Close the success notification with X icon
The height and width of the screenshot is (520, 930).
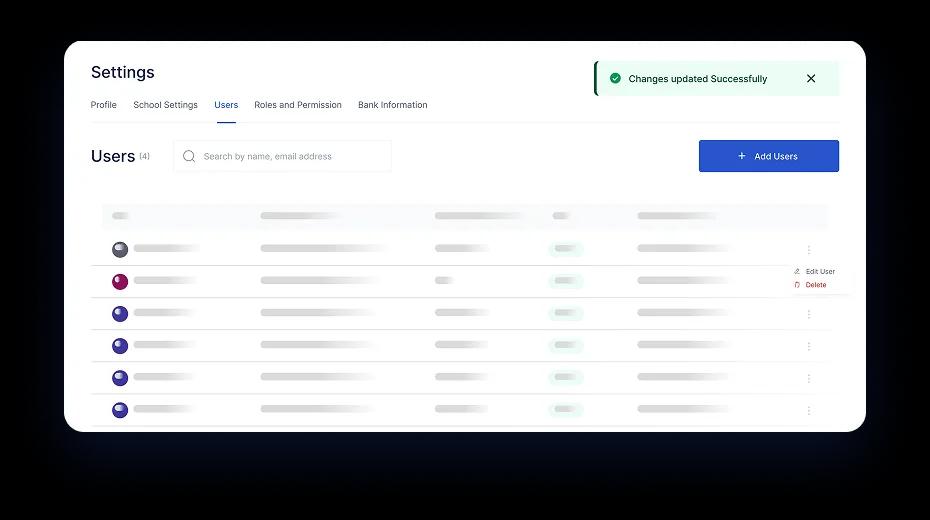tap(811, 79)
